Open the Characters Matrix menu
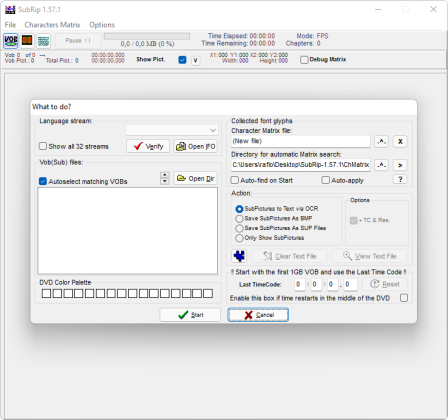This screenshot has height=420, width=448. tap(52, 25)
